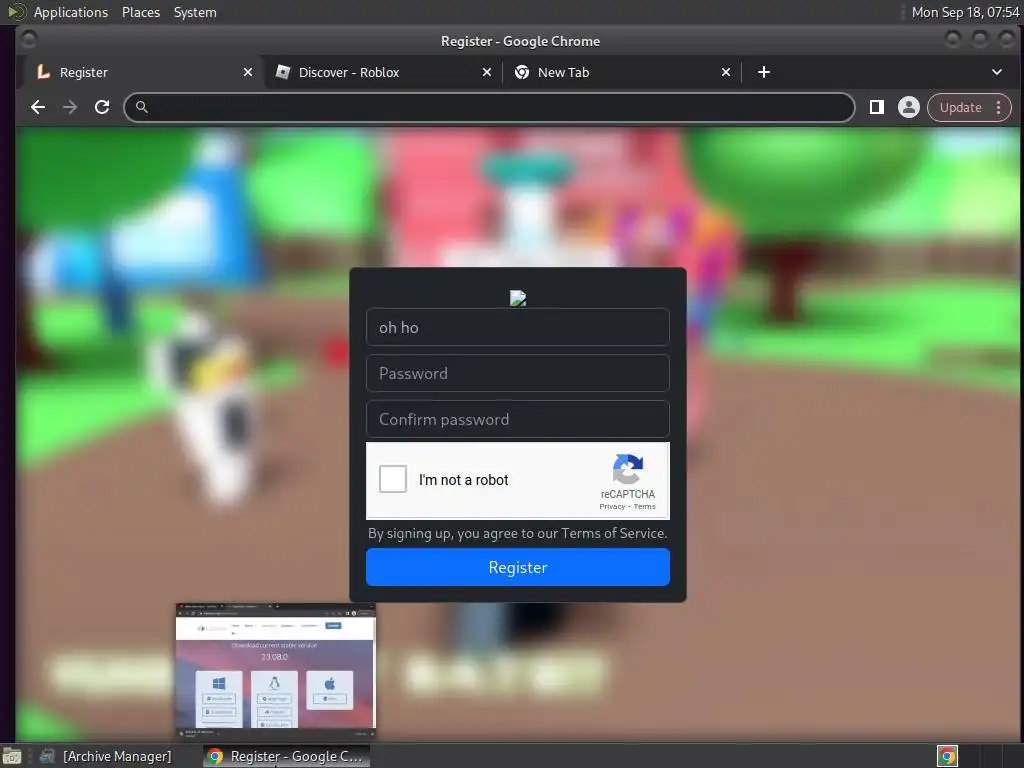Click the blue Register button
Viewport: 1024px width, 768px height.
518,567
